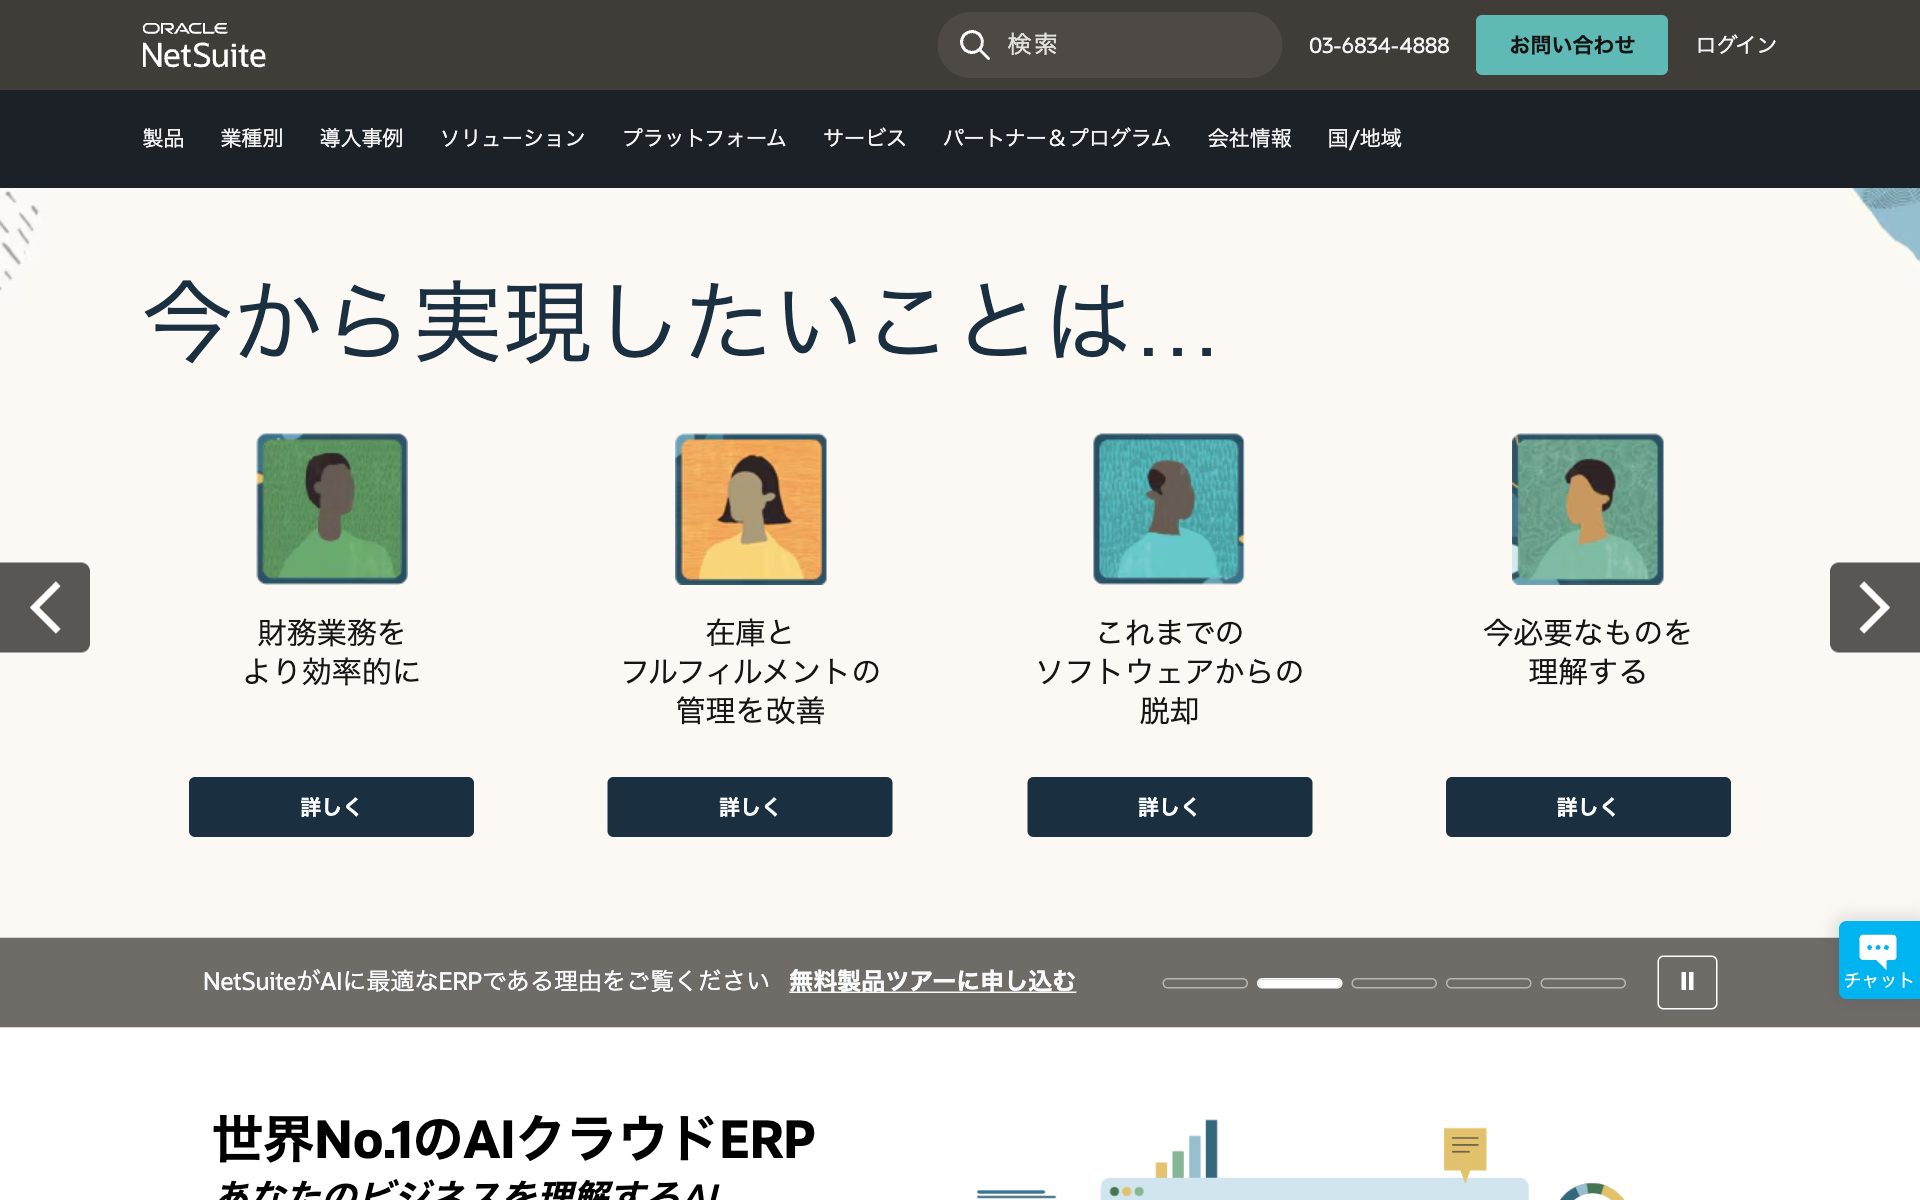This screenshot has height=1200, width=1920.
Task: Select the fourth carousel slide indicator
Action: click(1488, 983)
